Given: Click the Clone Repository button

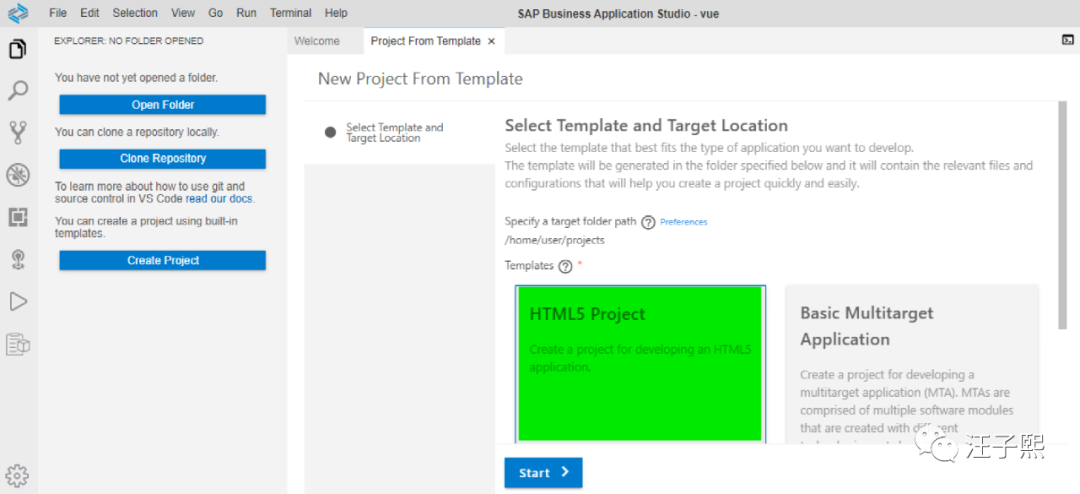Looking at the screenshot, I should pos(162,158).
